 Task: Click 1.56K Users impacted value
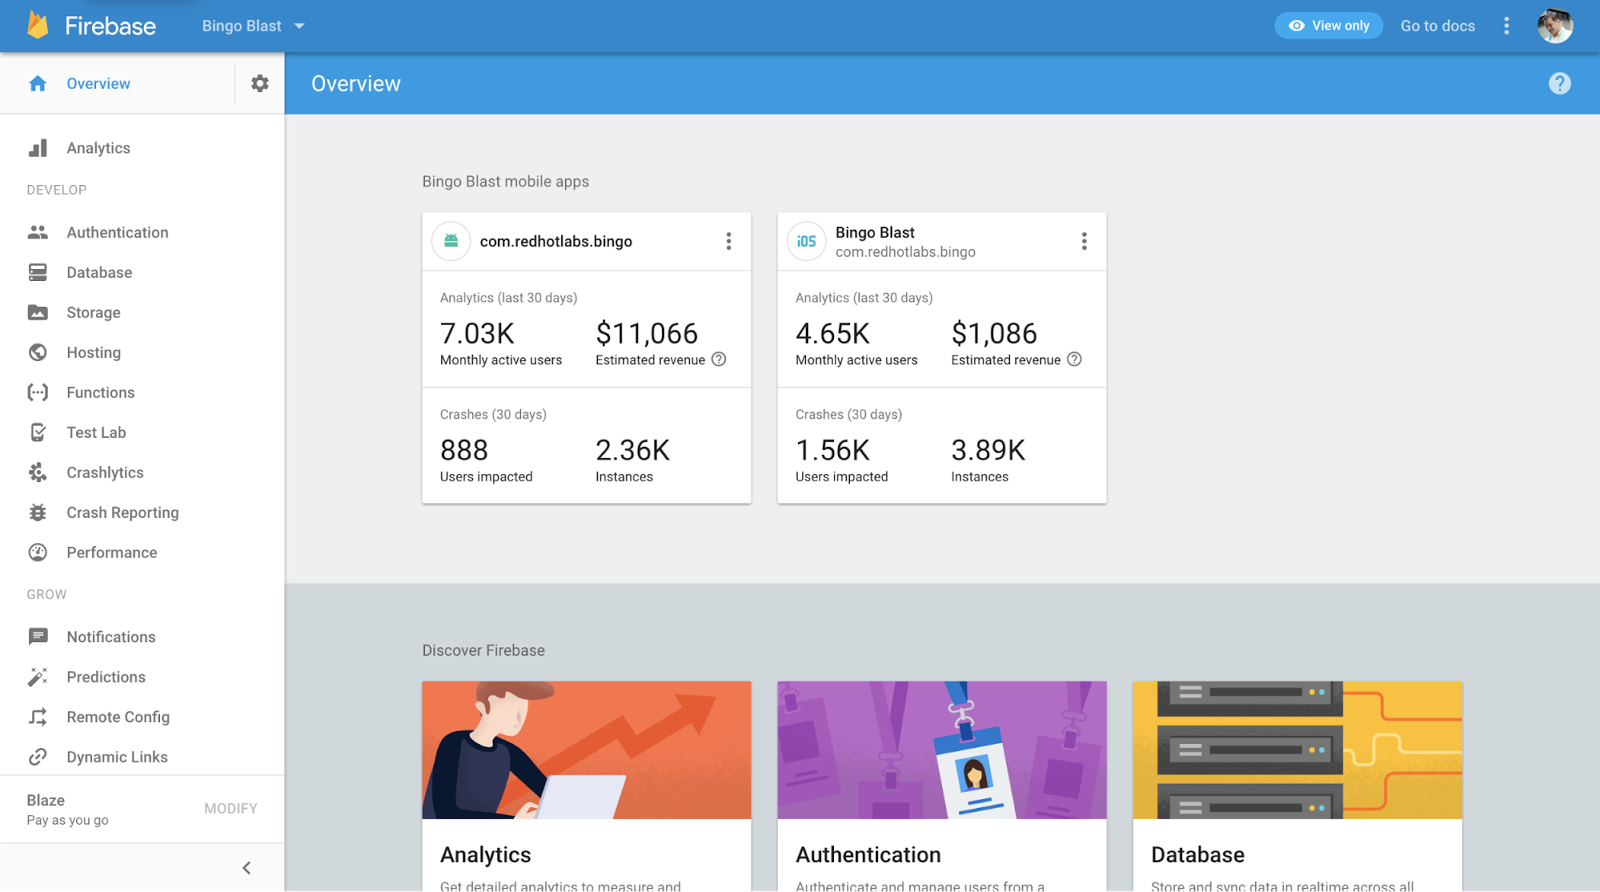coord(833,450)
